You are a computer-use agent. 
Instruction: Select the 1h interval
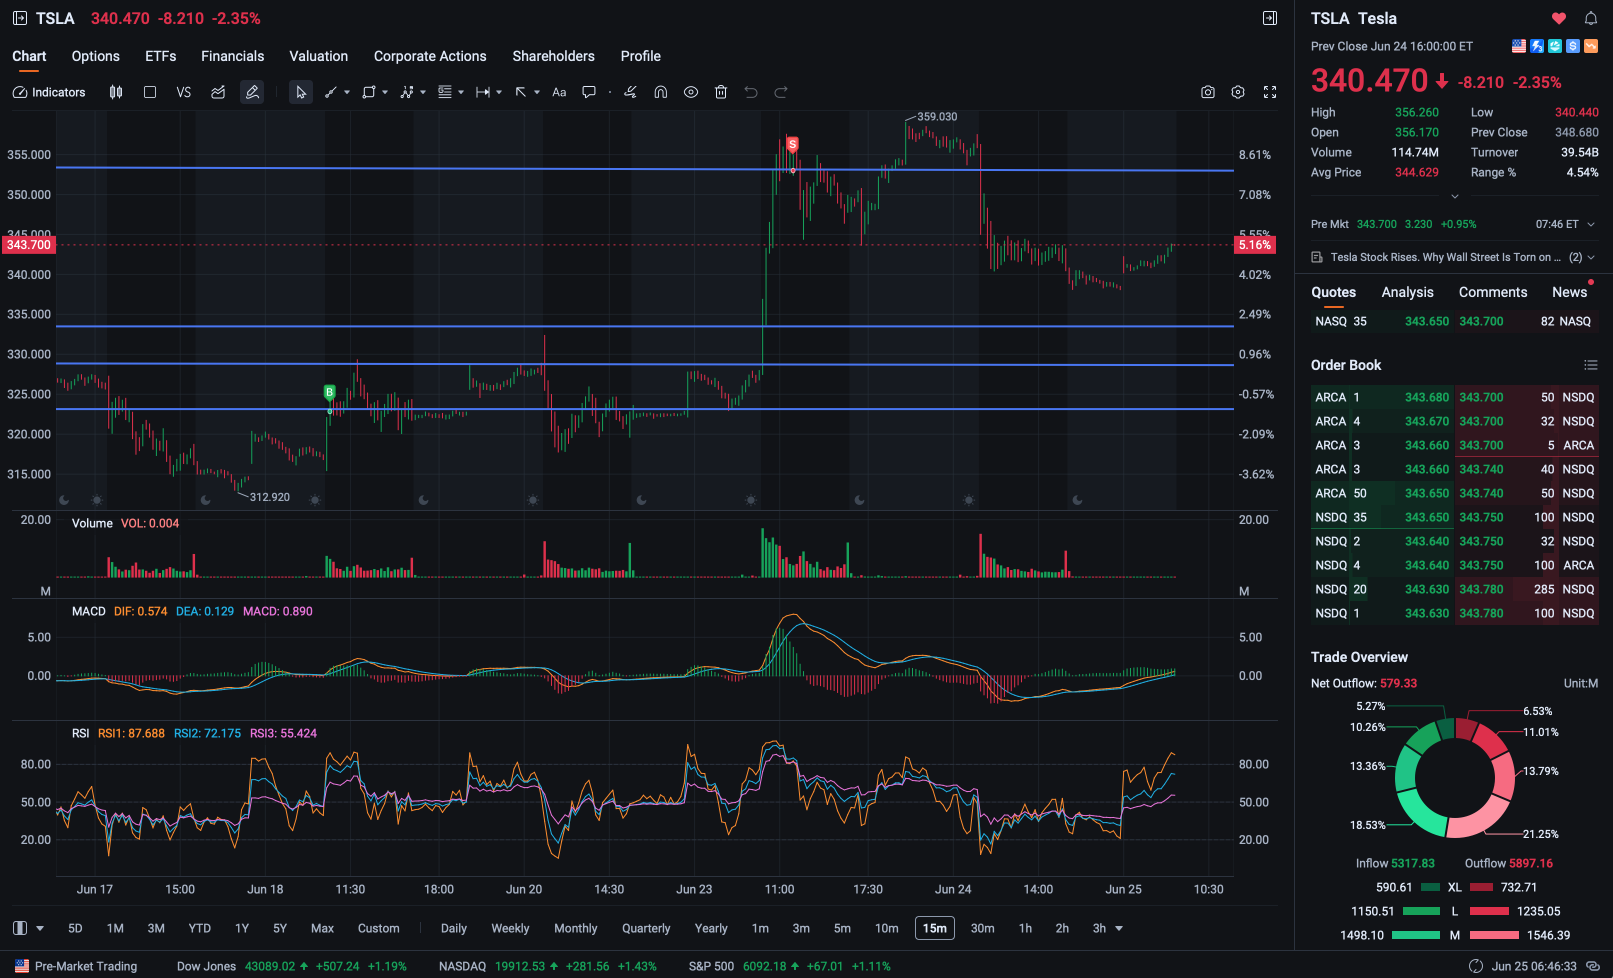click(x=1025, y=928)
